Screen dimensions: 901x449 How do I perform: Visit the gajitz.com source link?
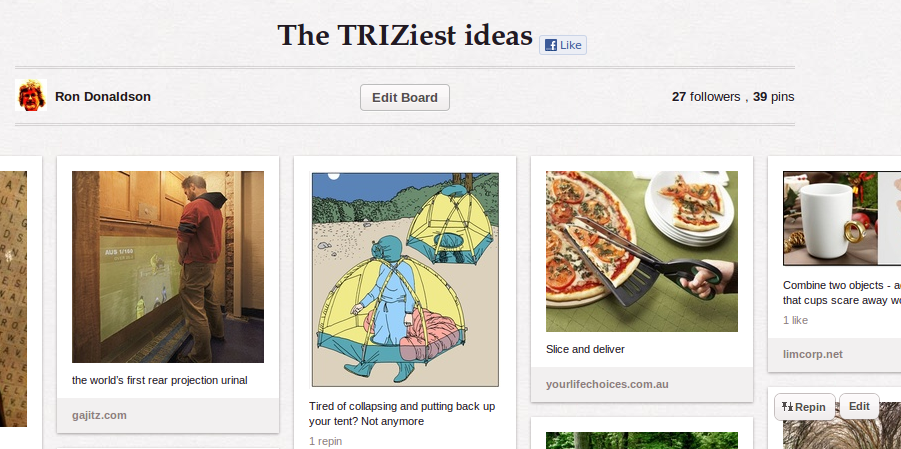(x=100, y=415)
